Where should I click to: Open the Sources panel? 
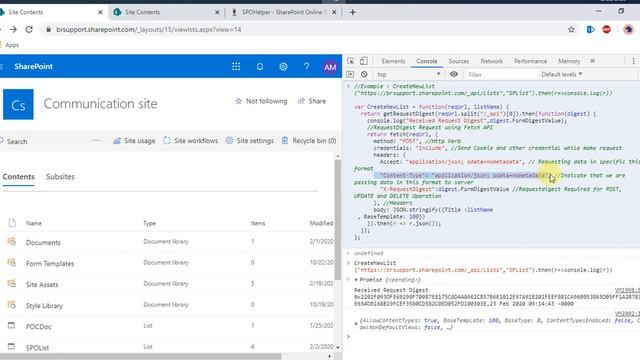458,61
